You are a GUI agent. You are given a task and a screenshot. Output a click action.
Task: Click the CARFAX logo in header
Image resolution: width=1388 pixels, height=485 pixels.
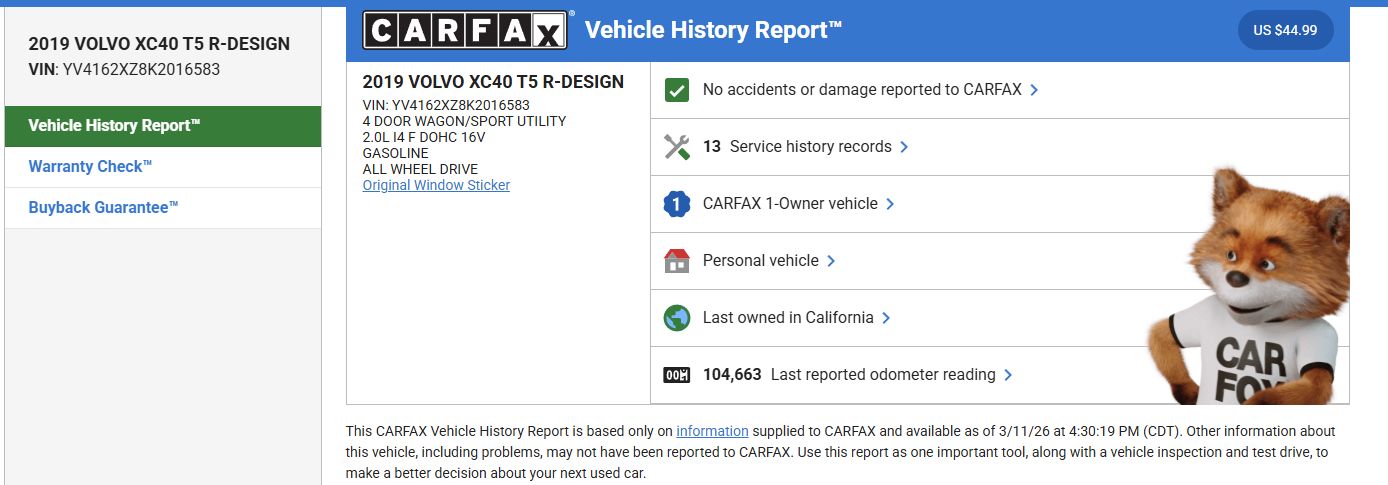point(465,30)
